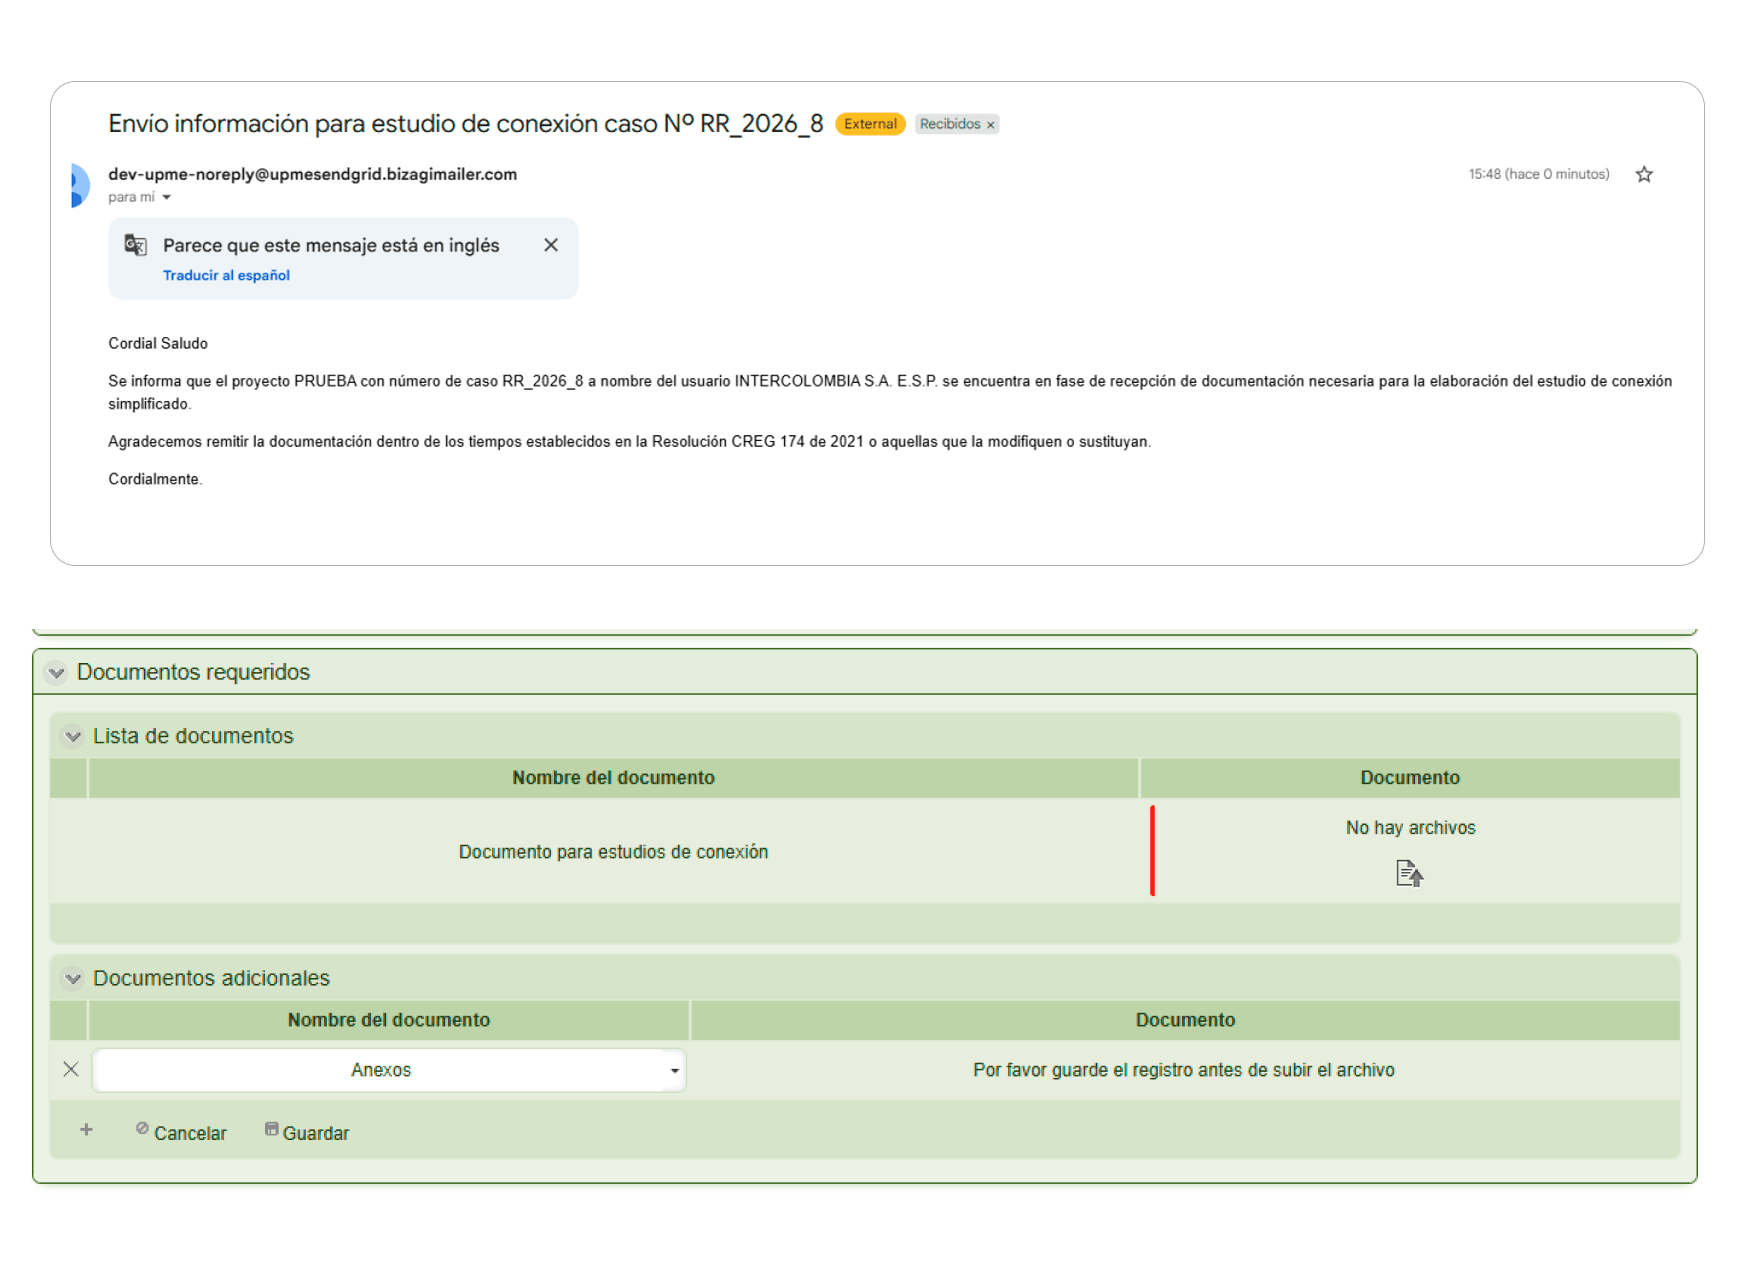Star the email from dev-upme-noreply
1742x1278 pixels.
(x=1644, y=175)
